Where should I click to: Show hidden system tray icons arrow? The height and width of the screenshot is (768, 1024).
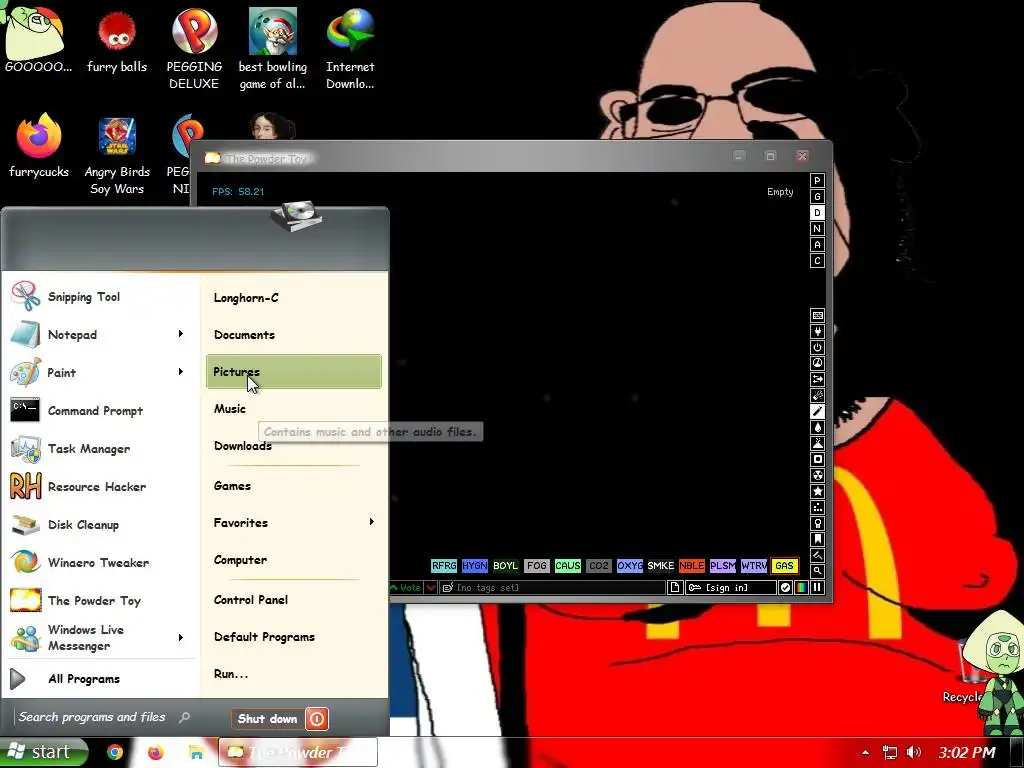click(865, 752)
